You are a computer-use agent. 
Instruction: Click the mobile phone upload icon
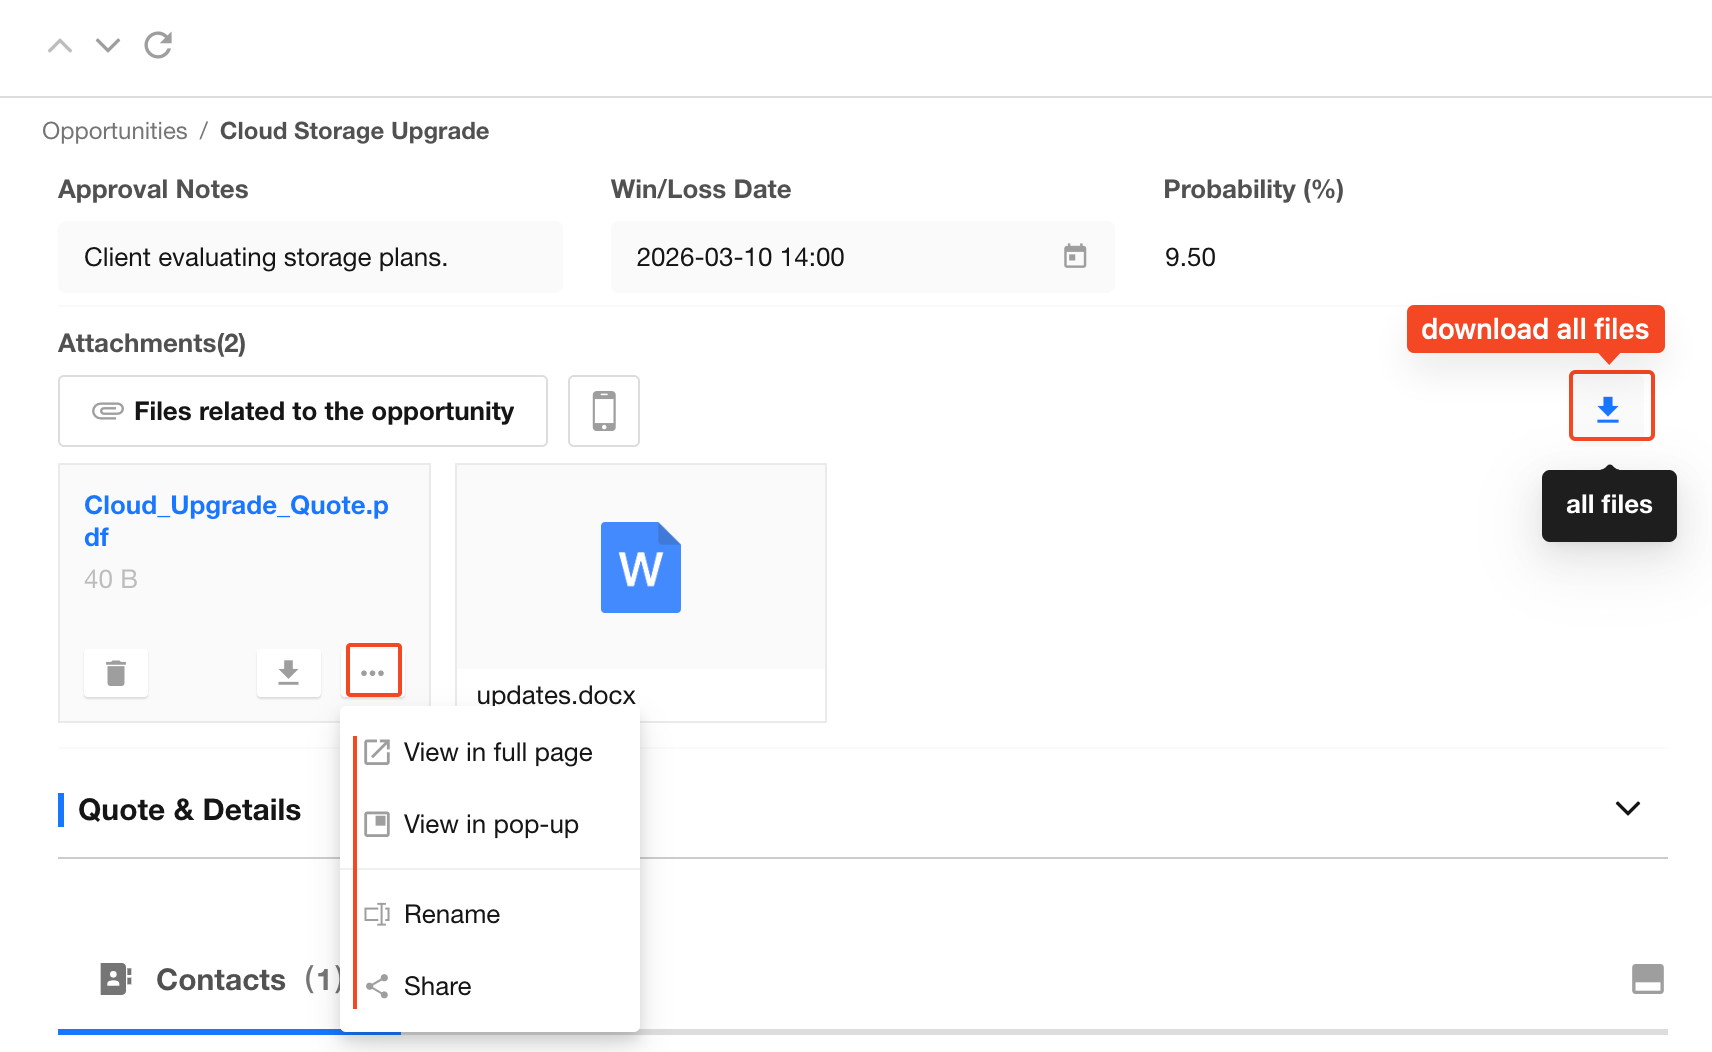[604, 411]
